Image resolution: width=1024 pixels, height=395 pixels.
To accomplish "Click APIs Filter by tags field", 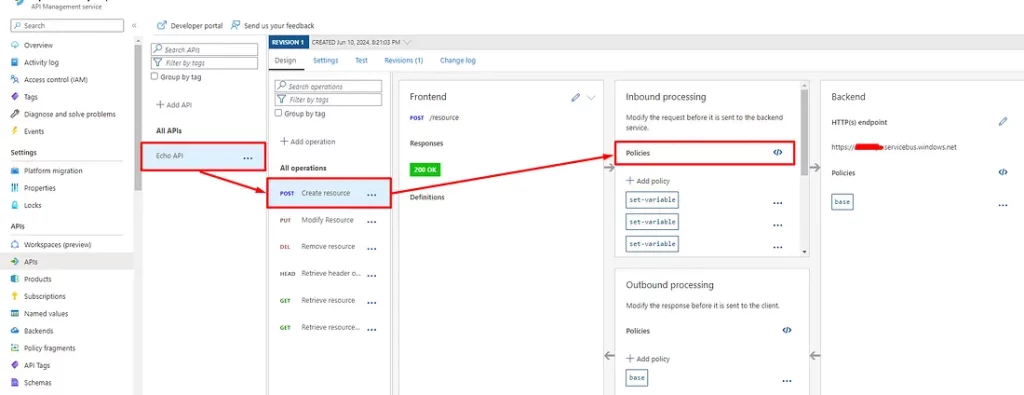I will coord(204,63).
